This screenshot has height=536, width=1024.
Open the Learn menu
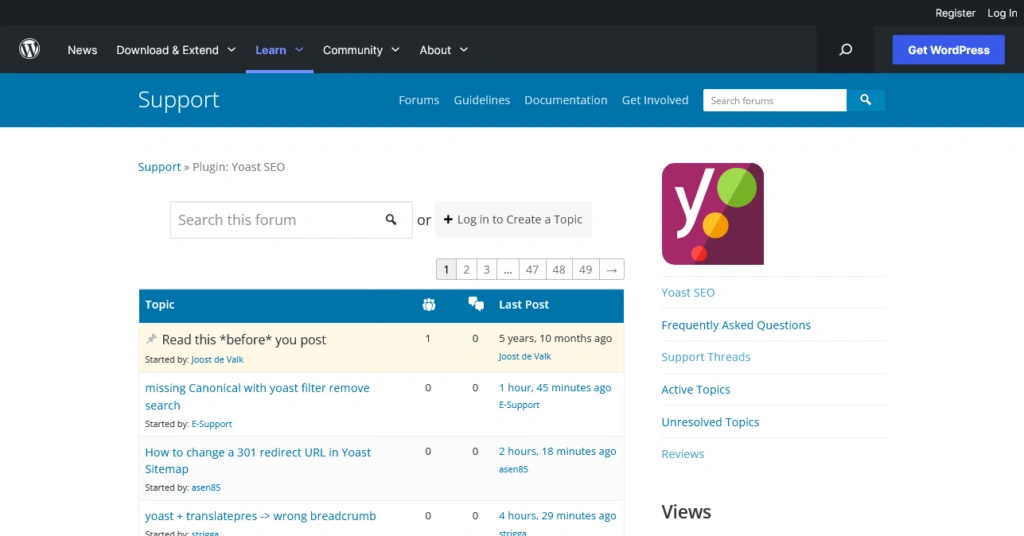point(279,50)
